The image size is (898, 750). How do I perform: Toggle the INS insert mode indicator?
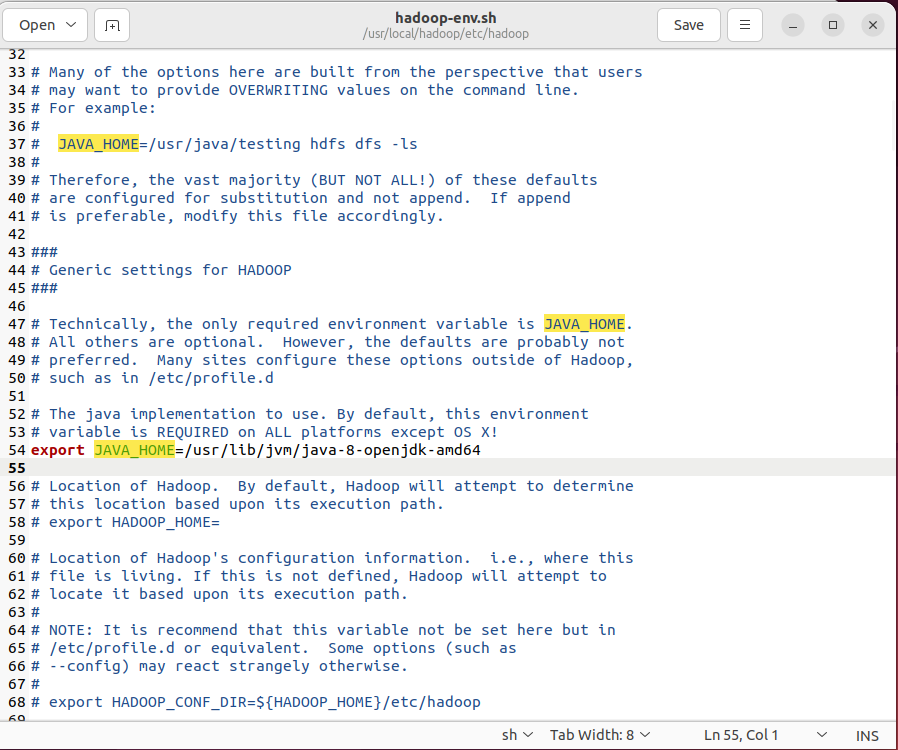(867, 736)
